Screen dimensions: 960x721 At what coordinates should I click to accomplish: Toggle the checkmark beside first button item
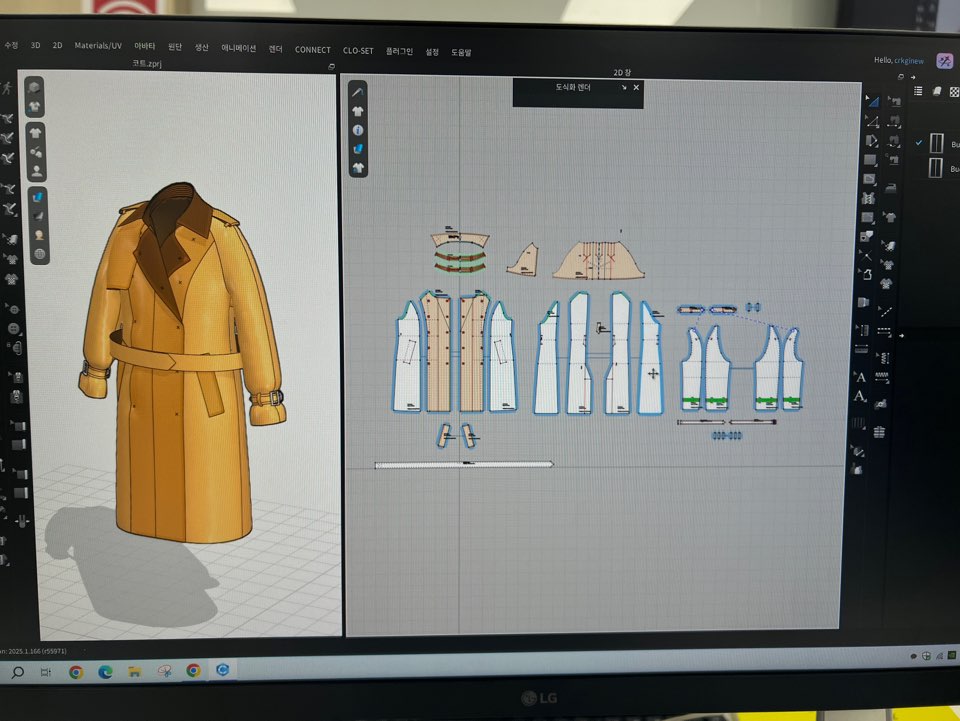coord(919,143)
